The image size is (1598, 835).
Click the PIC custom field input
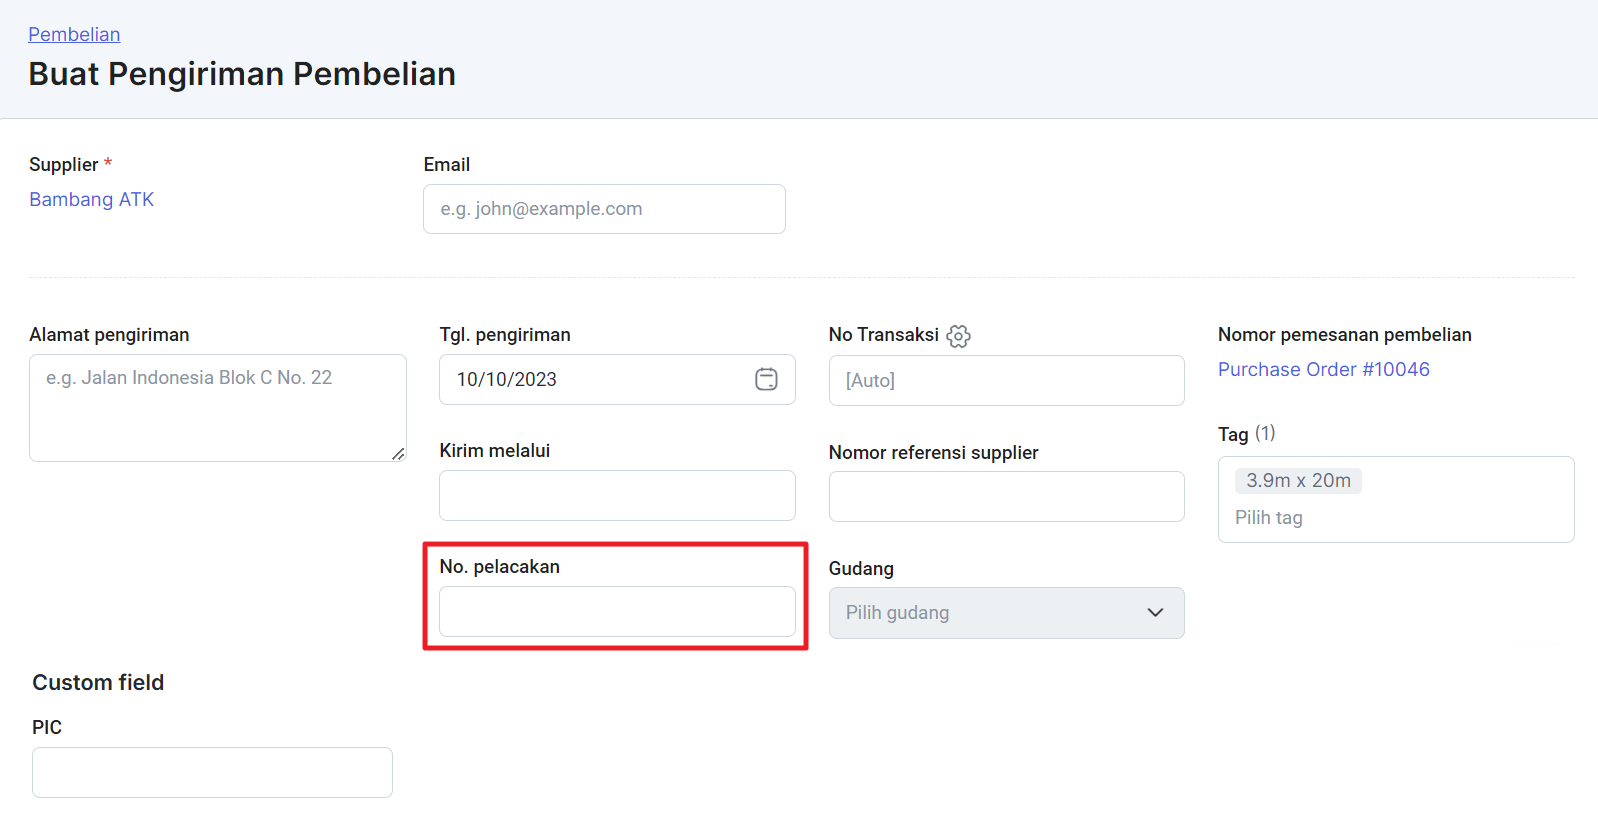pyautogui.click(x=212, y=772)
